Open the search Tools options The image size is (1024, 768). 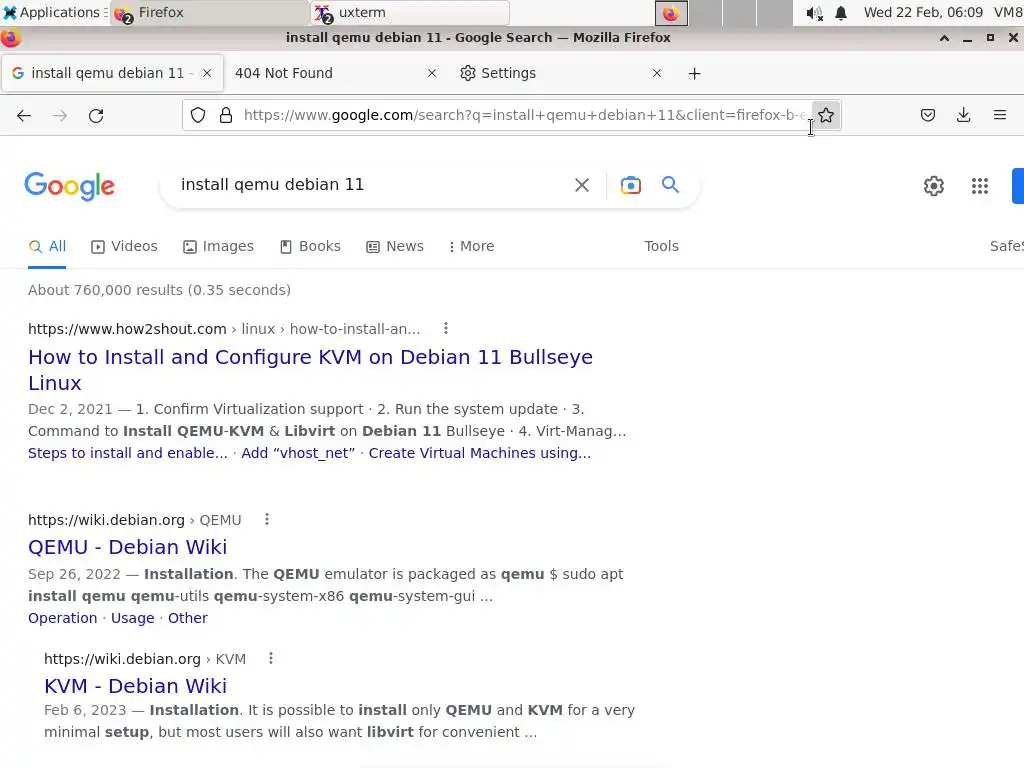point(661,246)
